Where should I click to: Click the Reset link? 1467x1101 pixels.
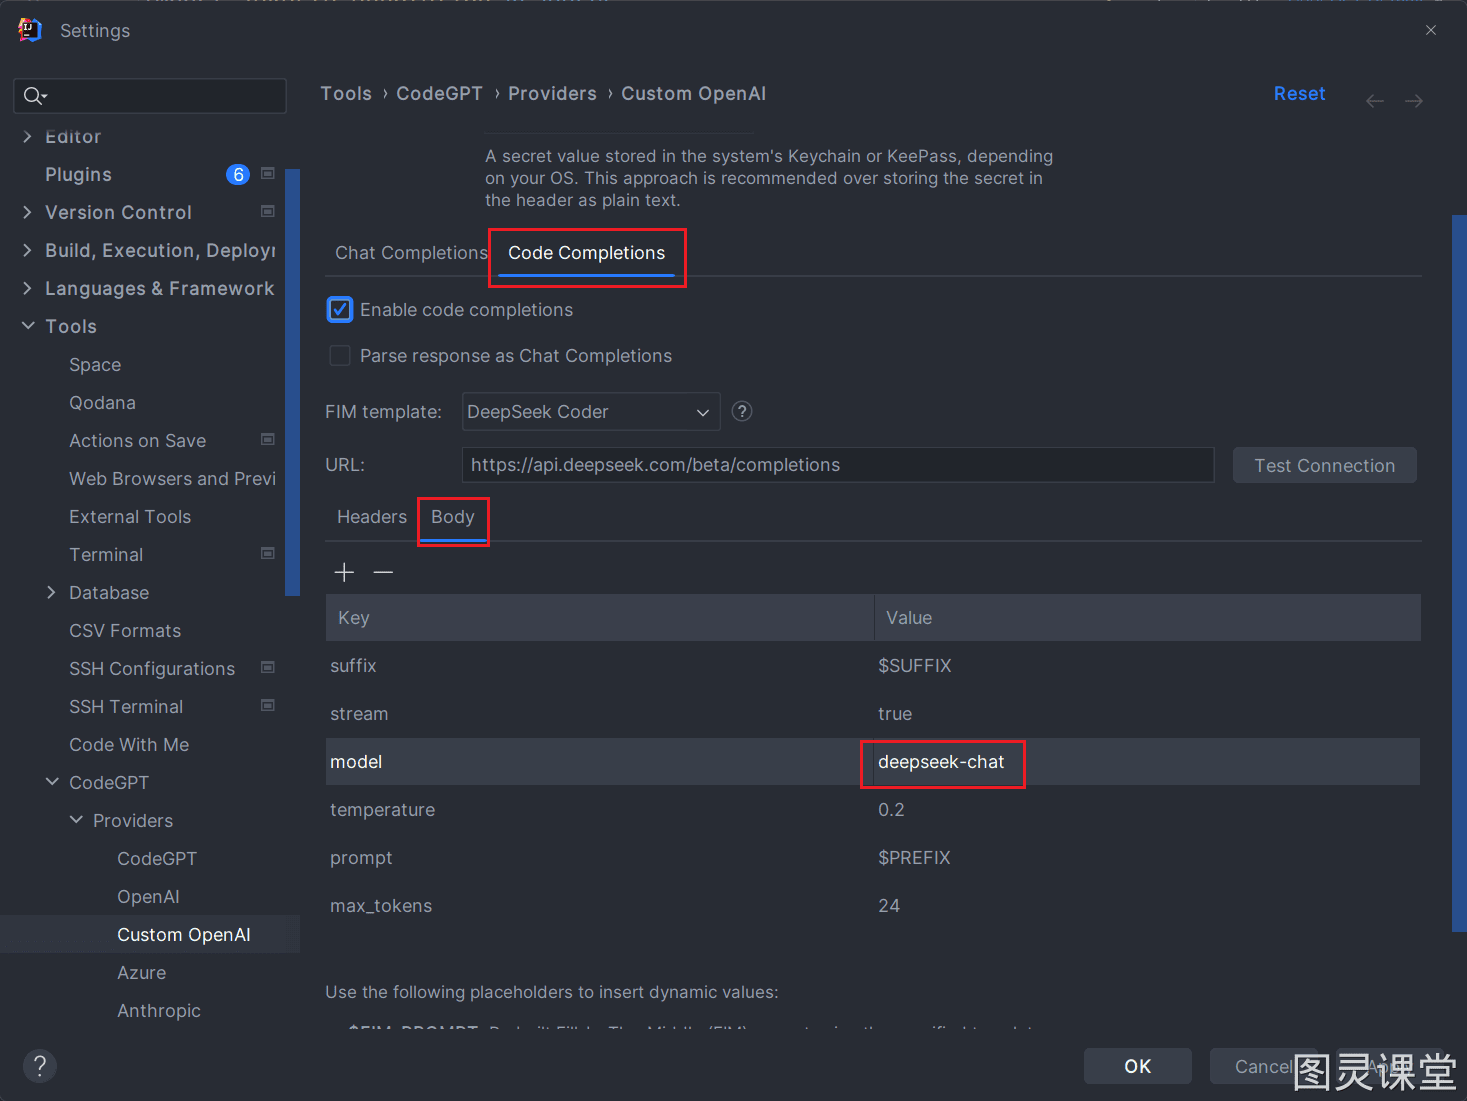[1299, 93]
